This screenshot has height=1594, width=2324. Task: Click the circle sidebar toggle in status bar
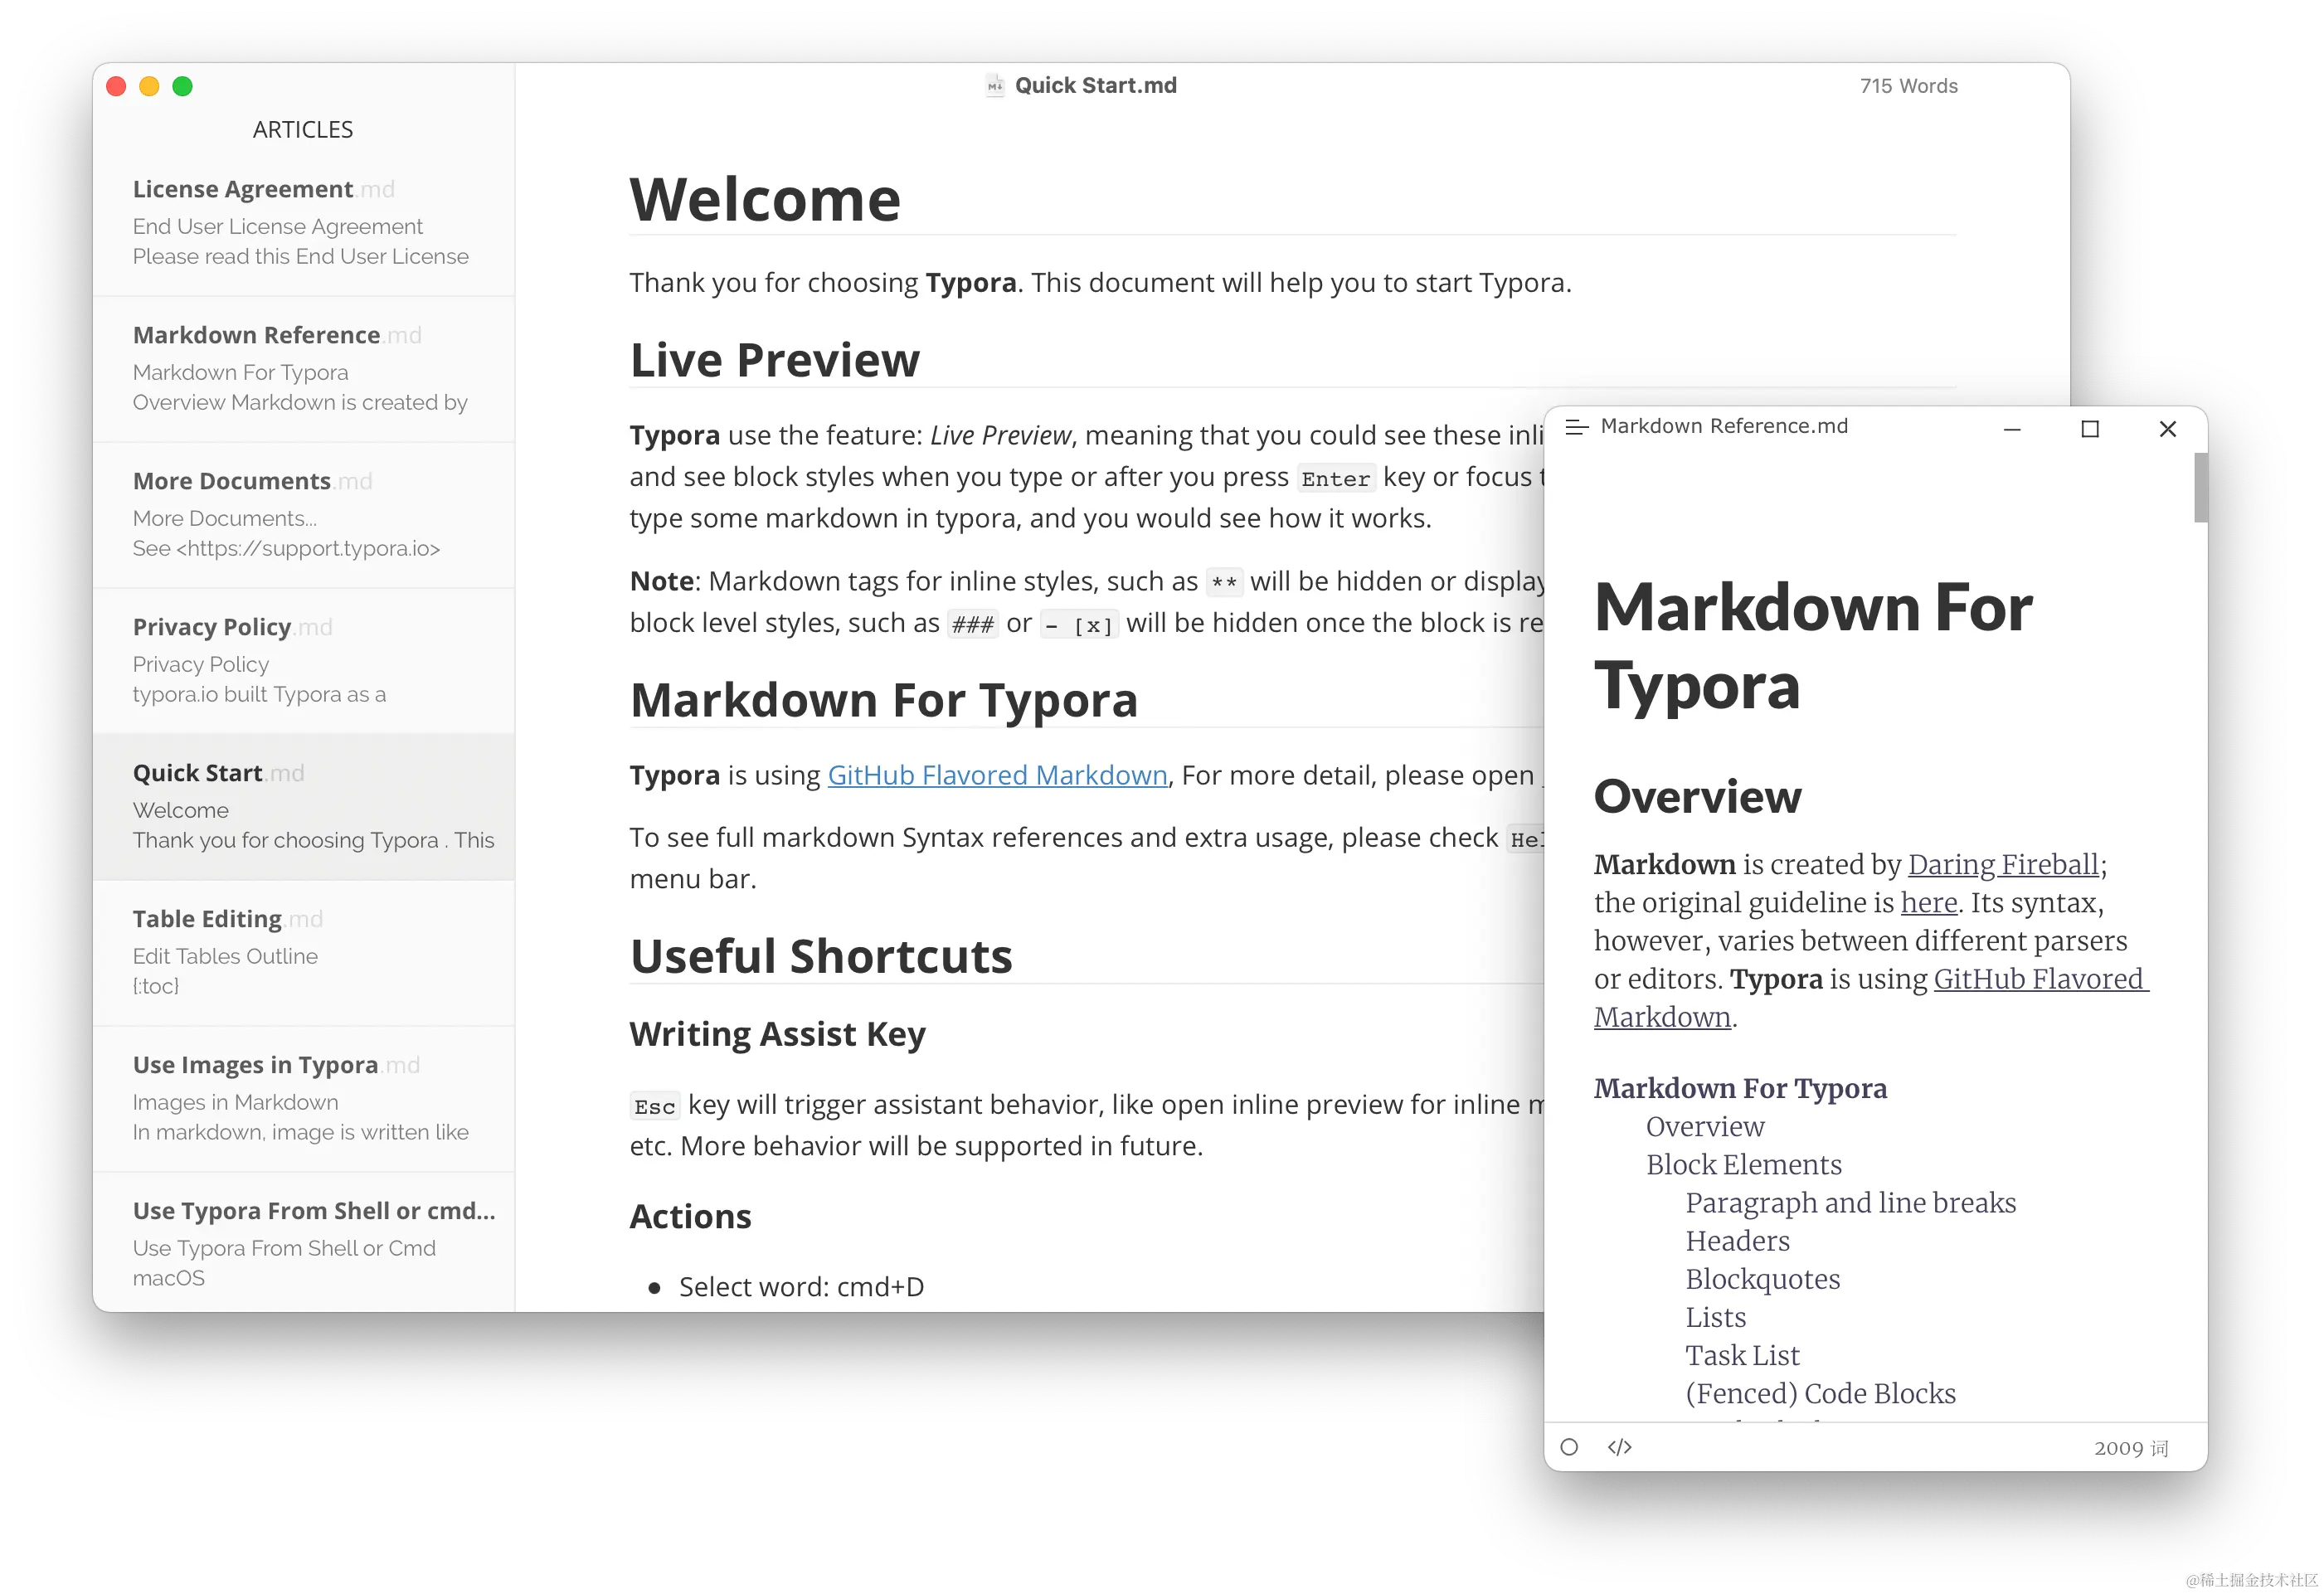click(x=1569, y=1447)
